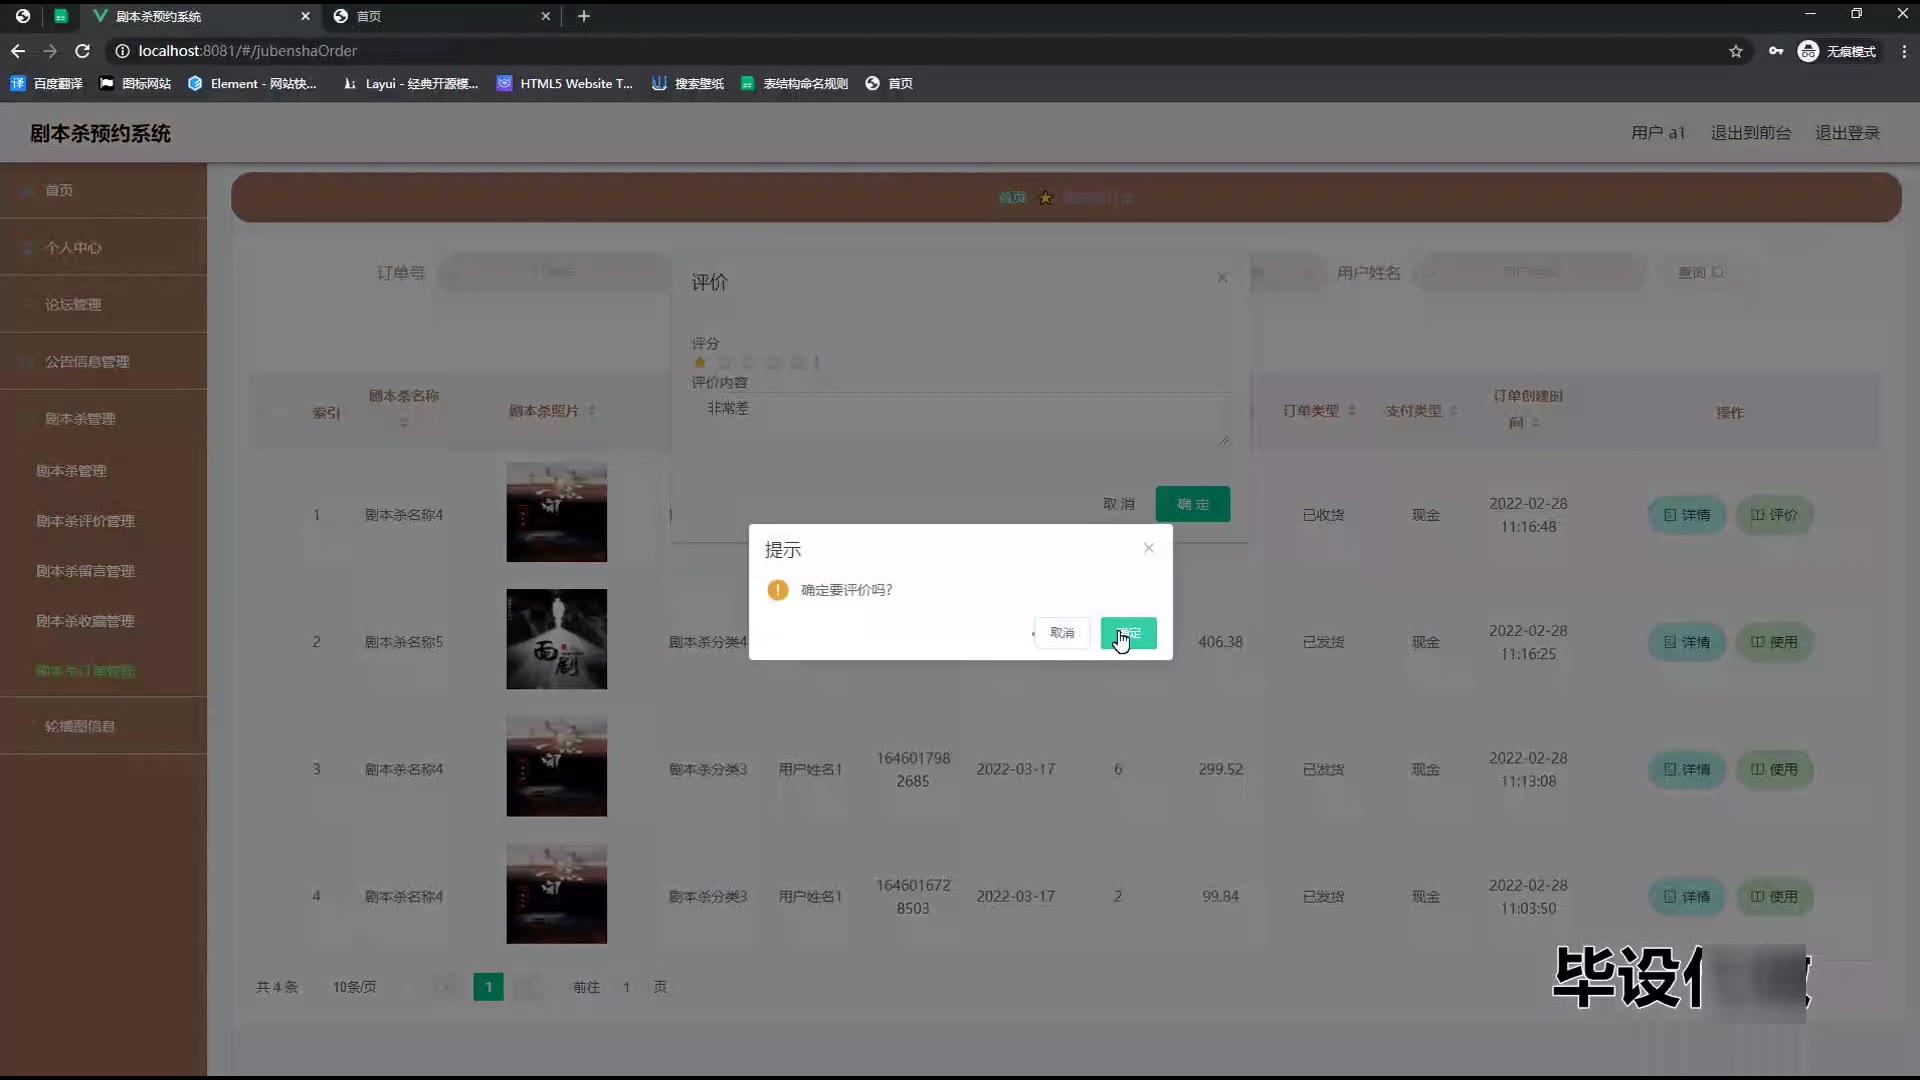The image size is (1920, 1080).
Task: Reload the browser page
Action: [x=82, y=51]
